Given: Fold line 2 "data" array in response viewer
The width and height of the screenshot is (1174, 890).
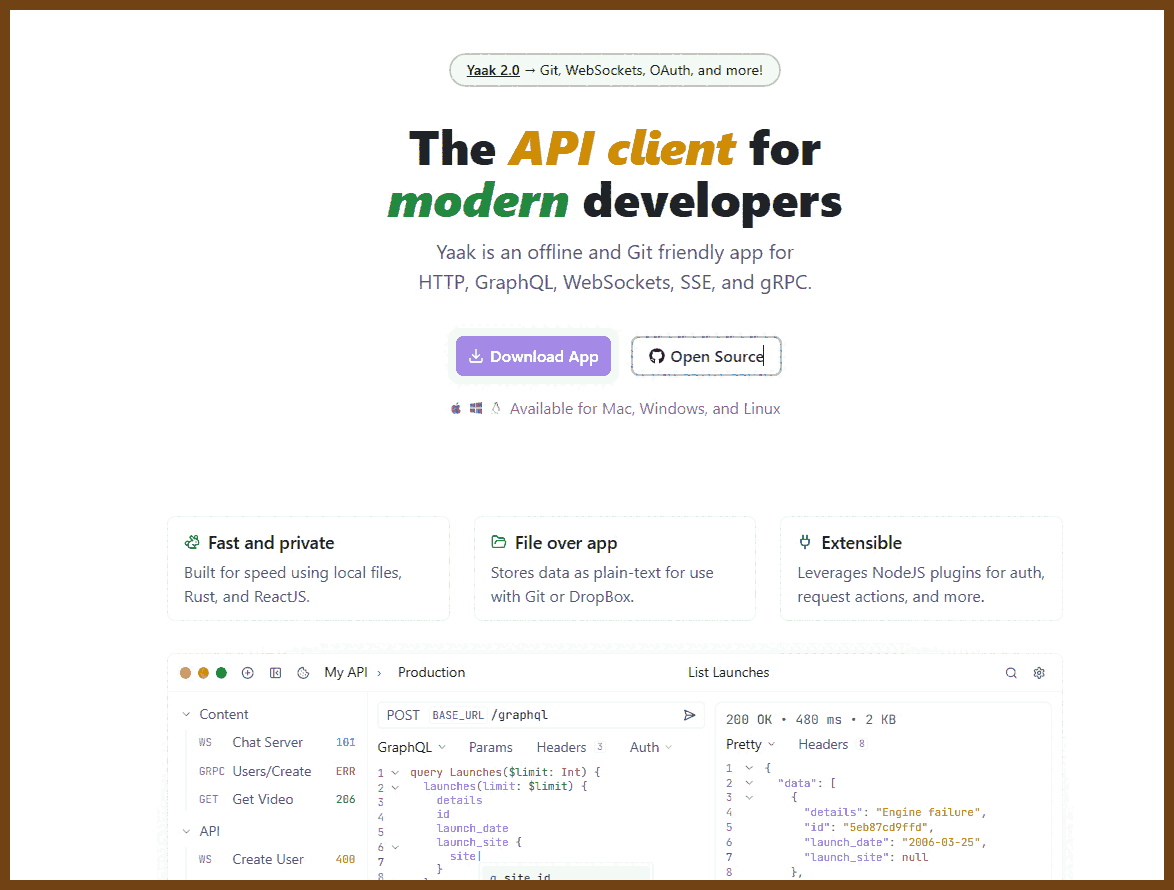Looking at the screenshot, I should click(749, 783).
